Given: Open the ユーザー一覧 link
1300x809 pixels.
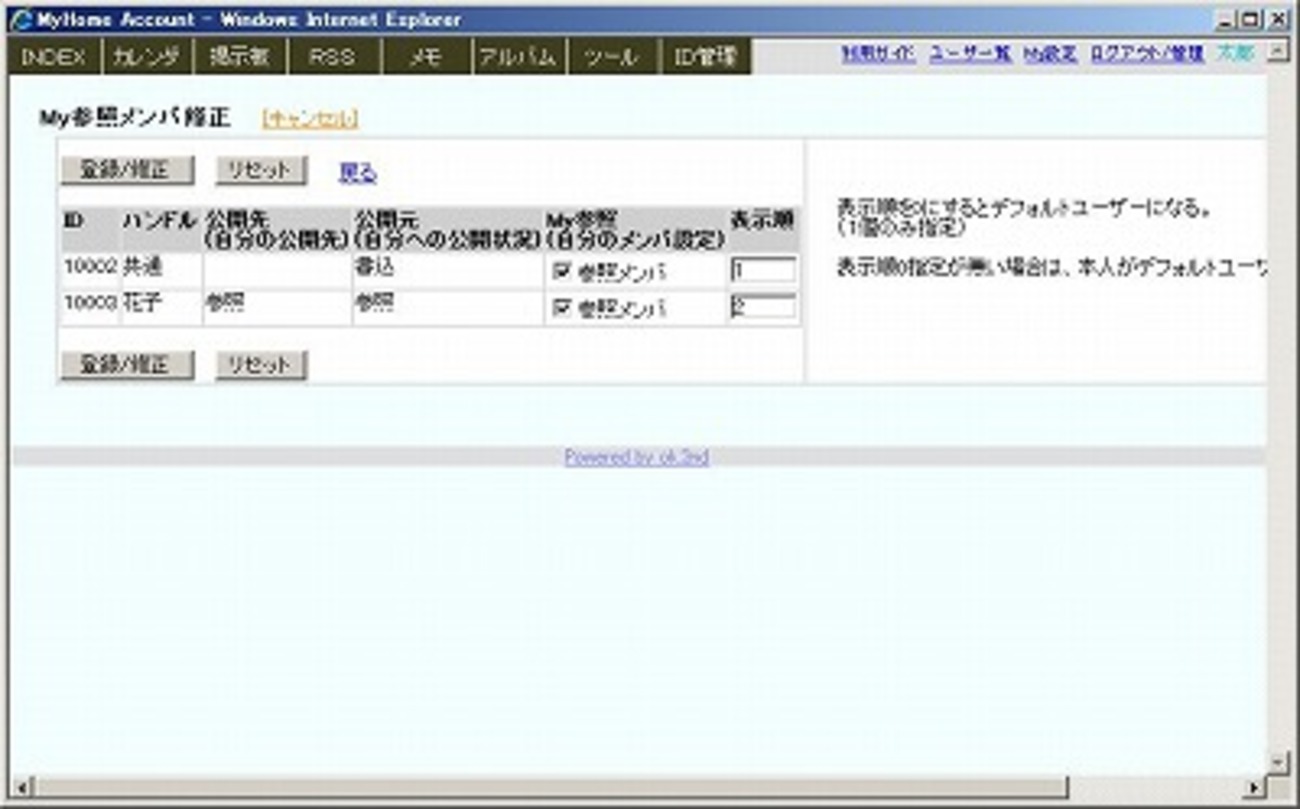Looking at the screenshot, I should click(x=969, y=54).
